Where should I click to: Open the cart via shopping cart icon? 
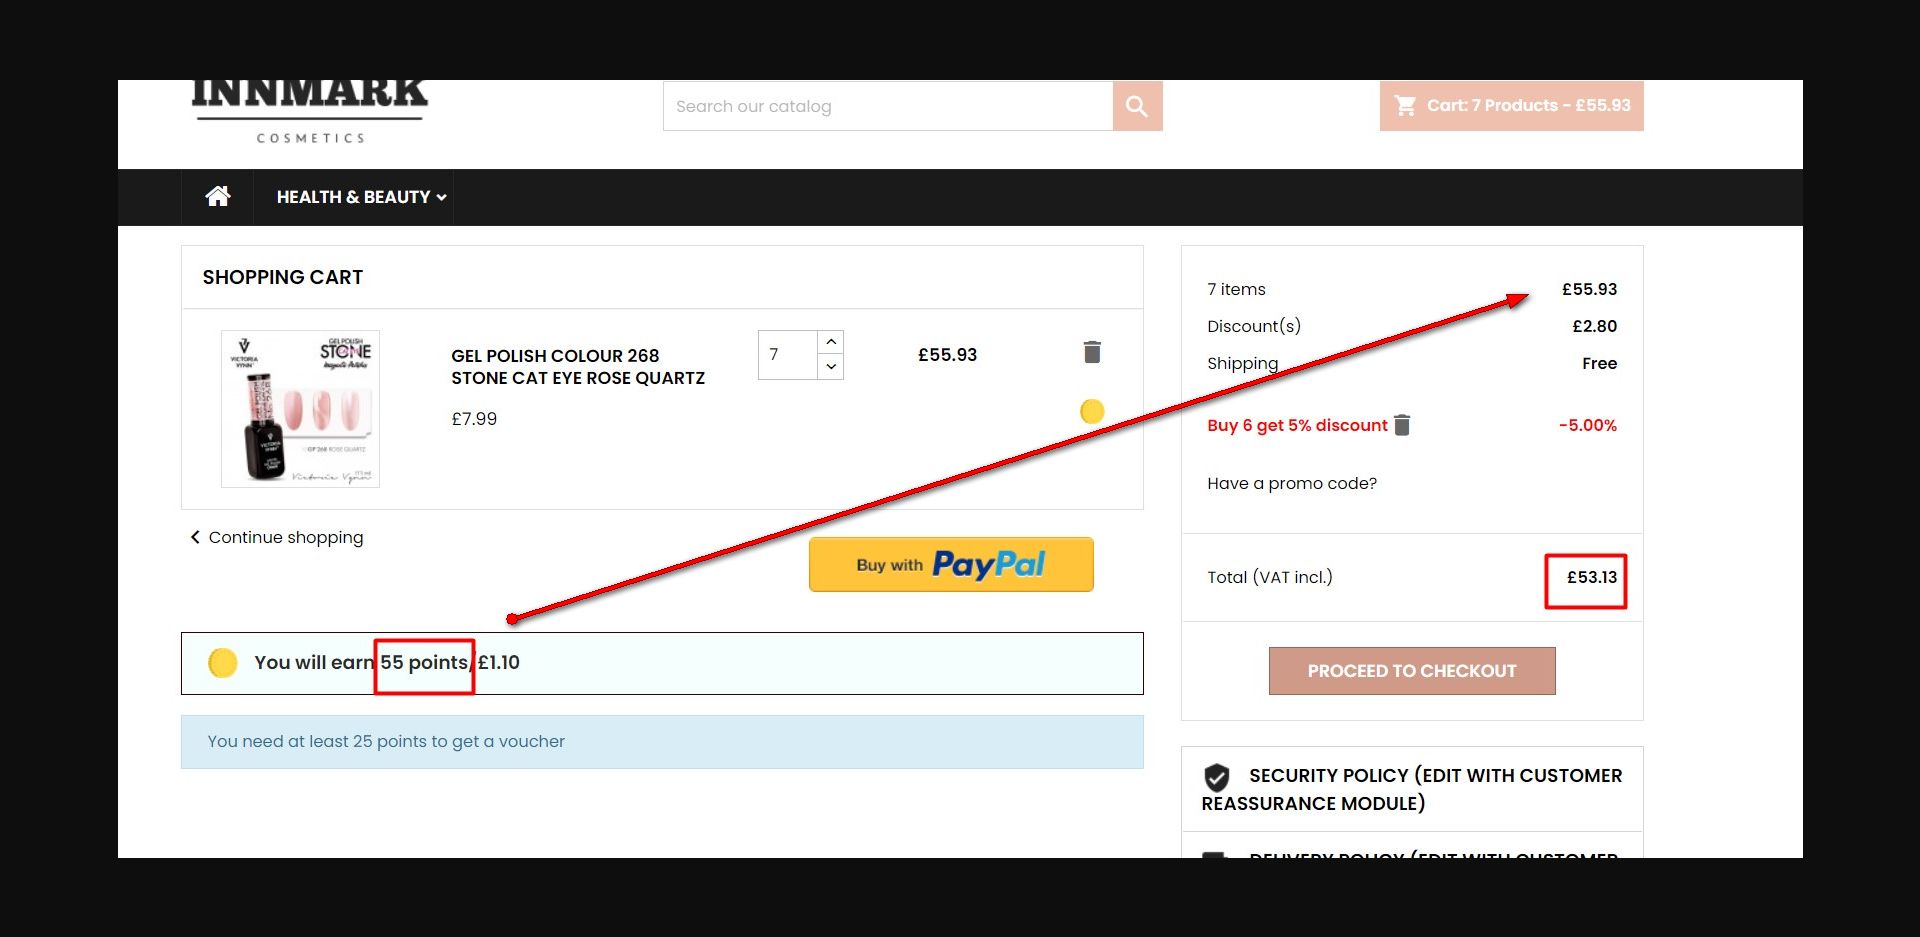(x=1405, y=105)
